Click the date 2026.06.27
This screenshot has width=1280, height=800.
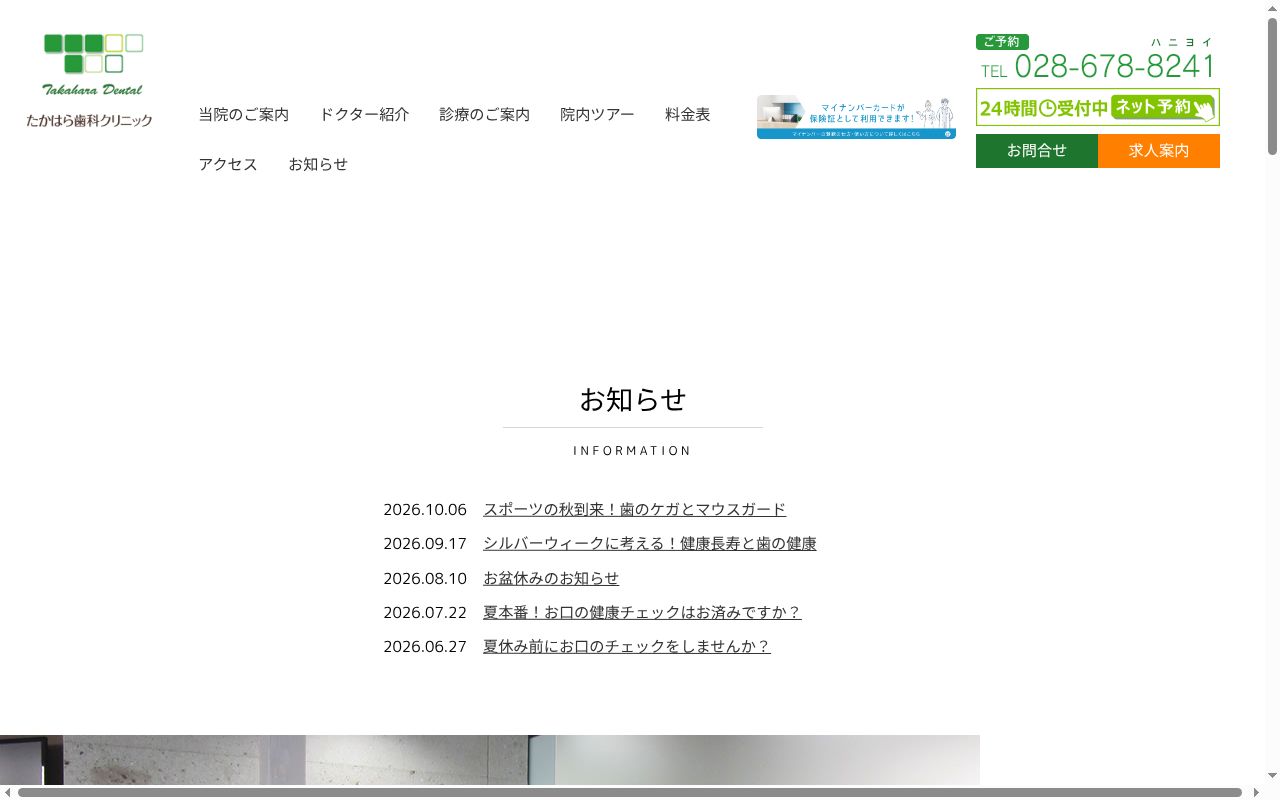coord(425,647)
